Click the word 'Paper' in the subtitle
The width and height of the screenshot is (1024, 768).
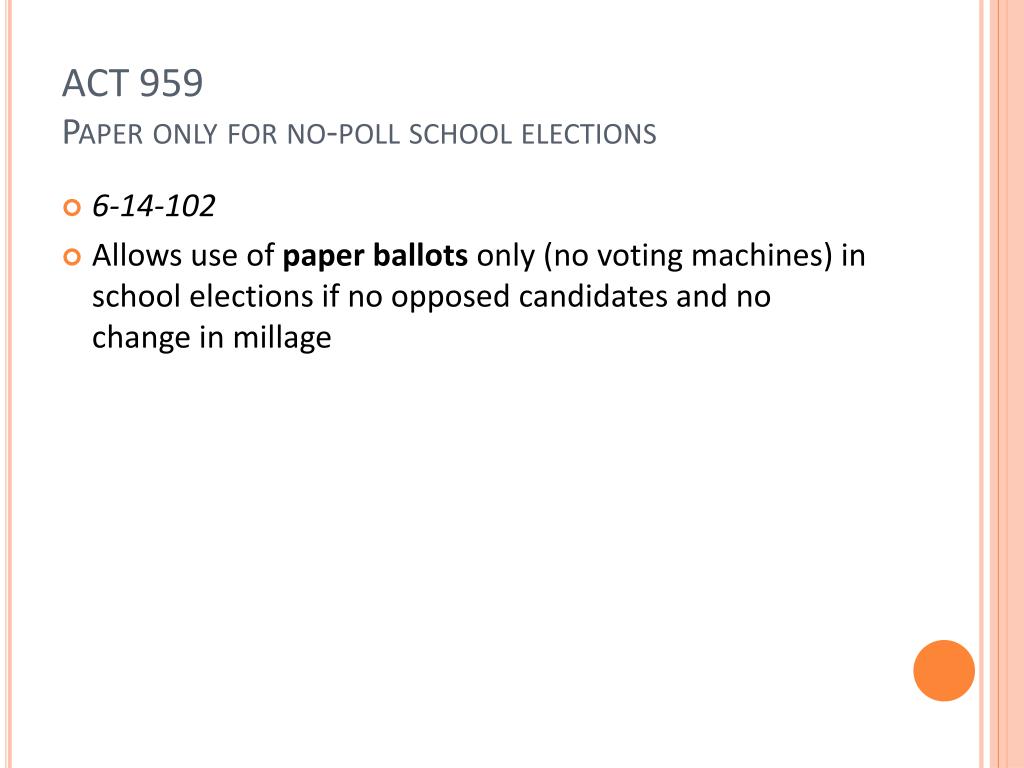[x=103, y=133]
